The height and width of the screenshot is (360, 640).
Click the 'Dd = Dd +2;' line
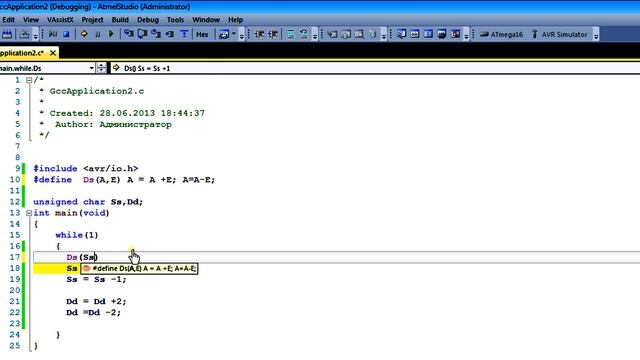[96, 302]
